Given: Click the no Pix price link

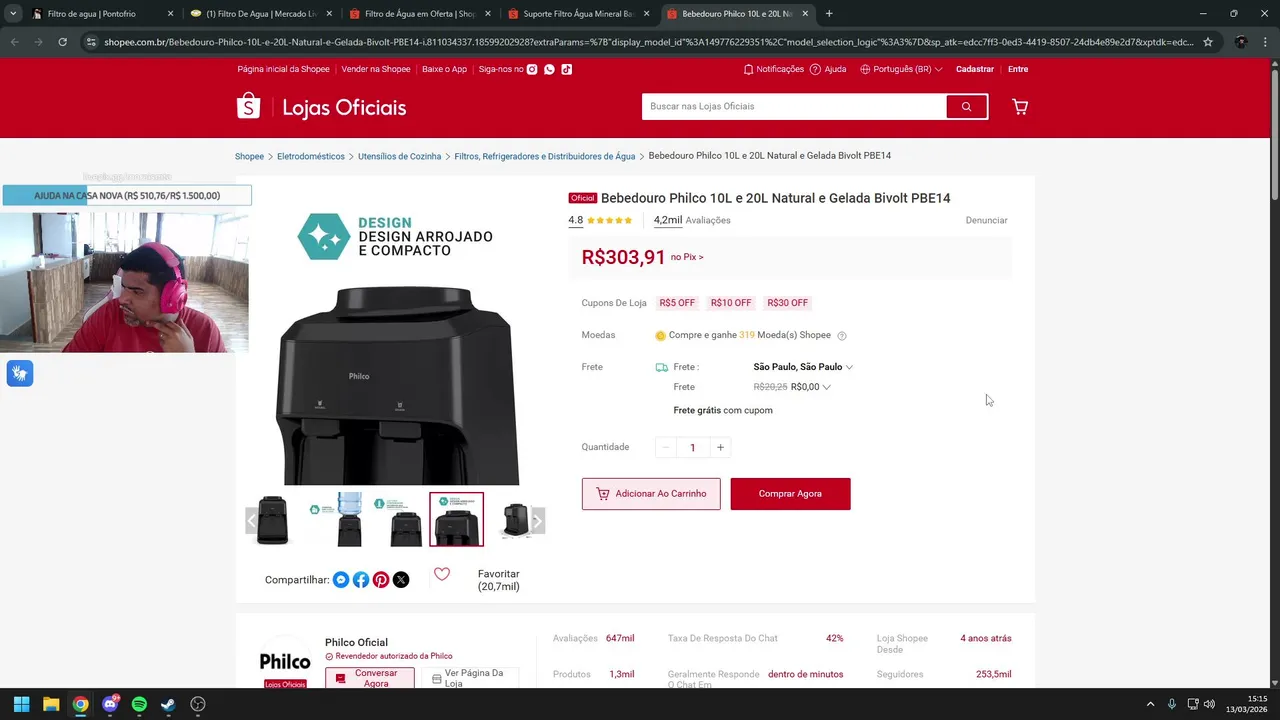Looking at the screenshot, I should click(x=687, y=257).
